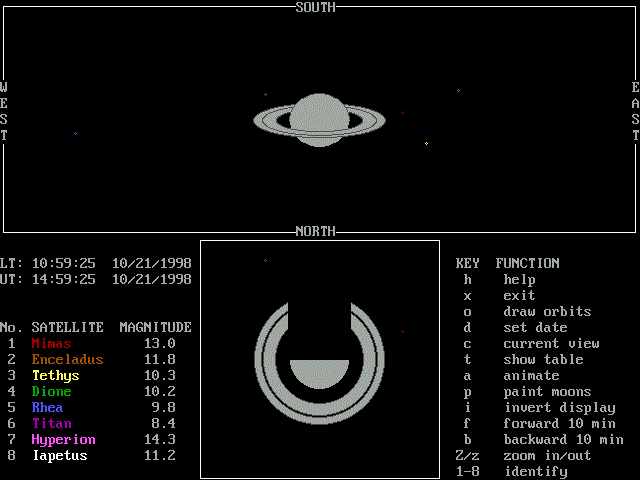Click the 'draw orbits' function
Viewport: 640px width, 480px height.
click(x=547, y=311)
